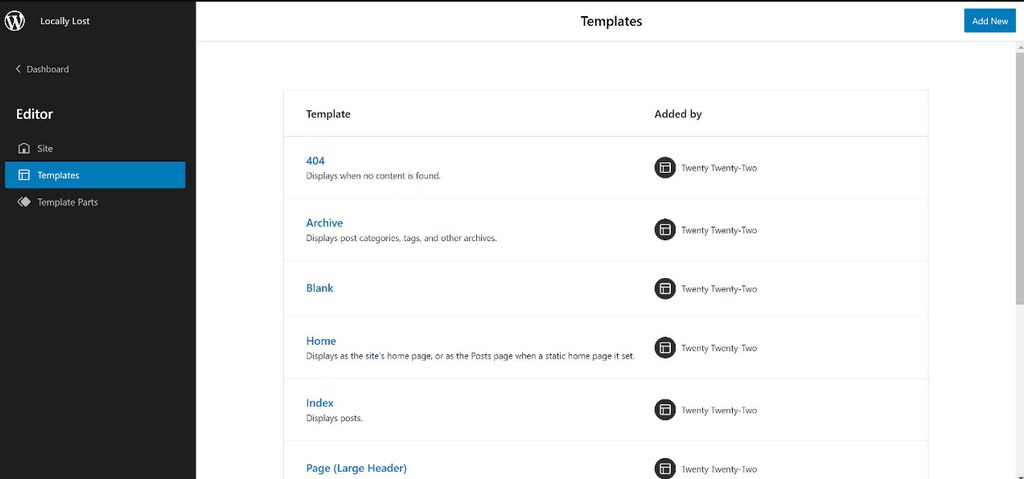The width and height of the screenshot is (1024, 479).
Task: Open the Blank template
Action: (x=319, y=288)
